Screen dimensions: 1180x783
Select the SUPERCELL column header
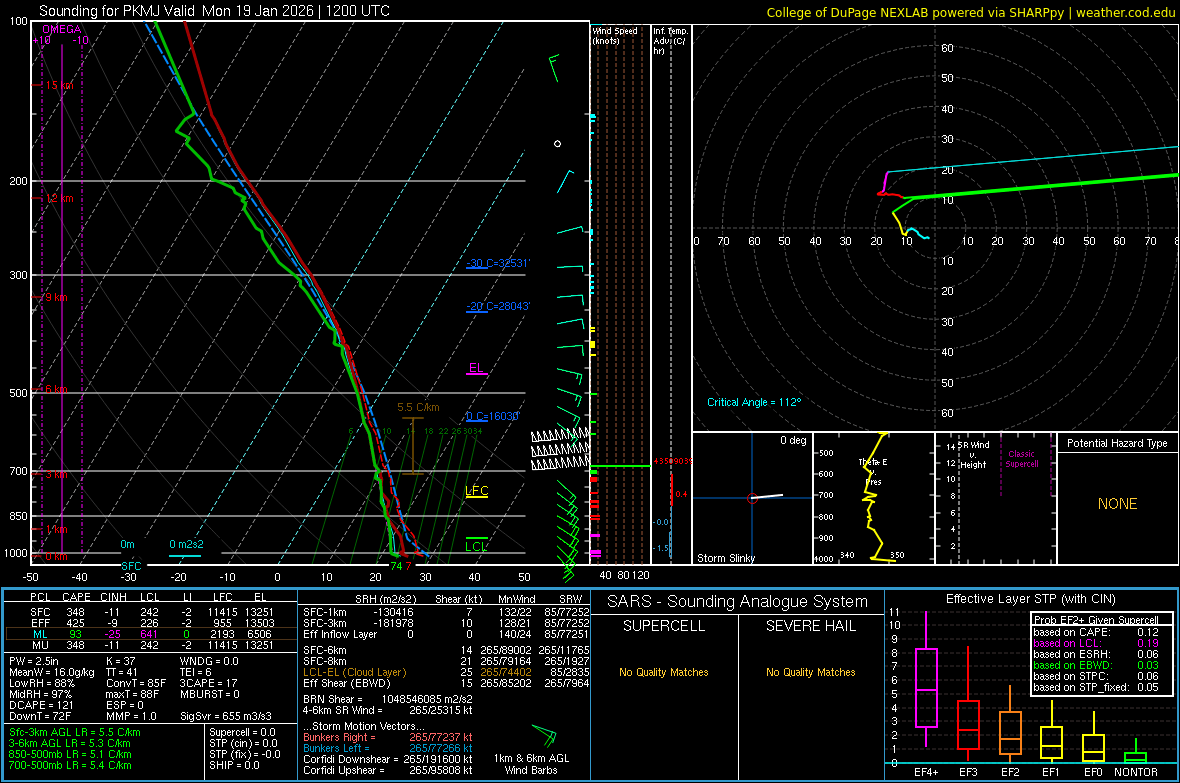(664, 626)
